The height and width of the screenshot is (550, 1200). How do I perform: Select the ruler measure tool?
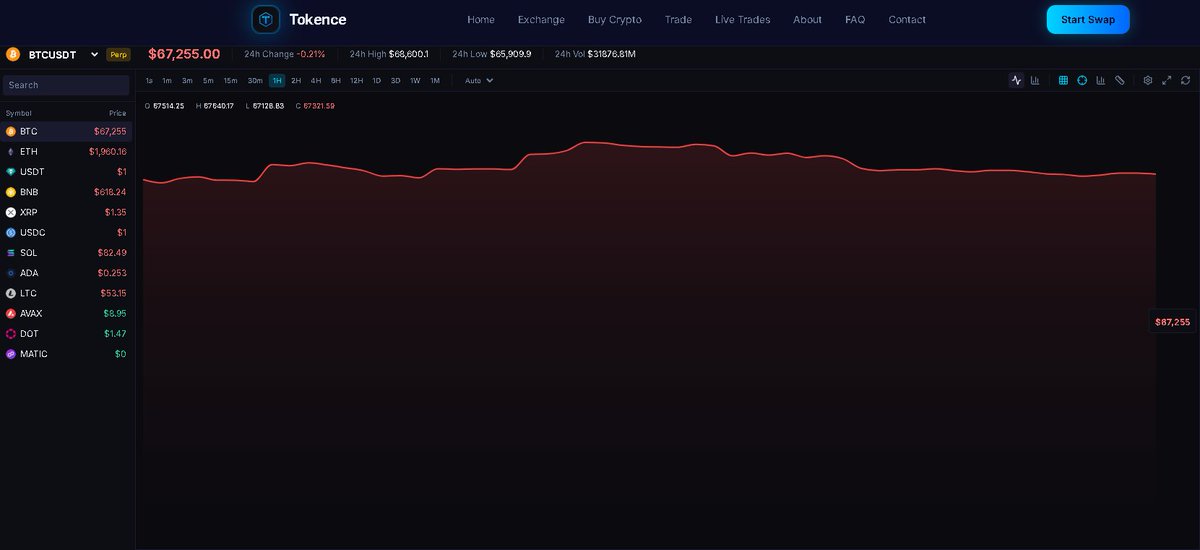click(x=1120, y=80)
